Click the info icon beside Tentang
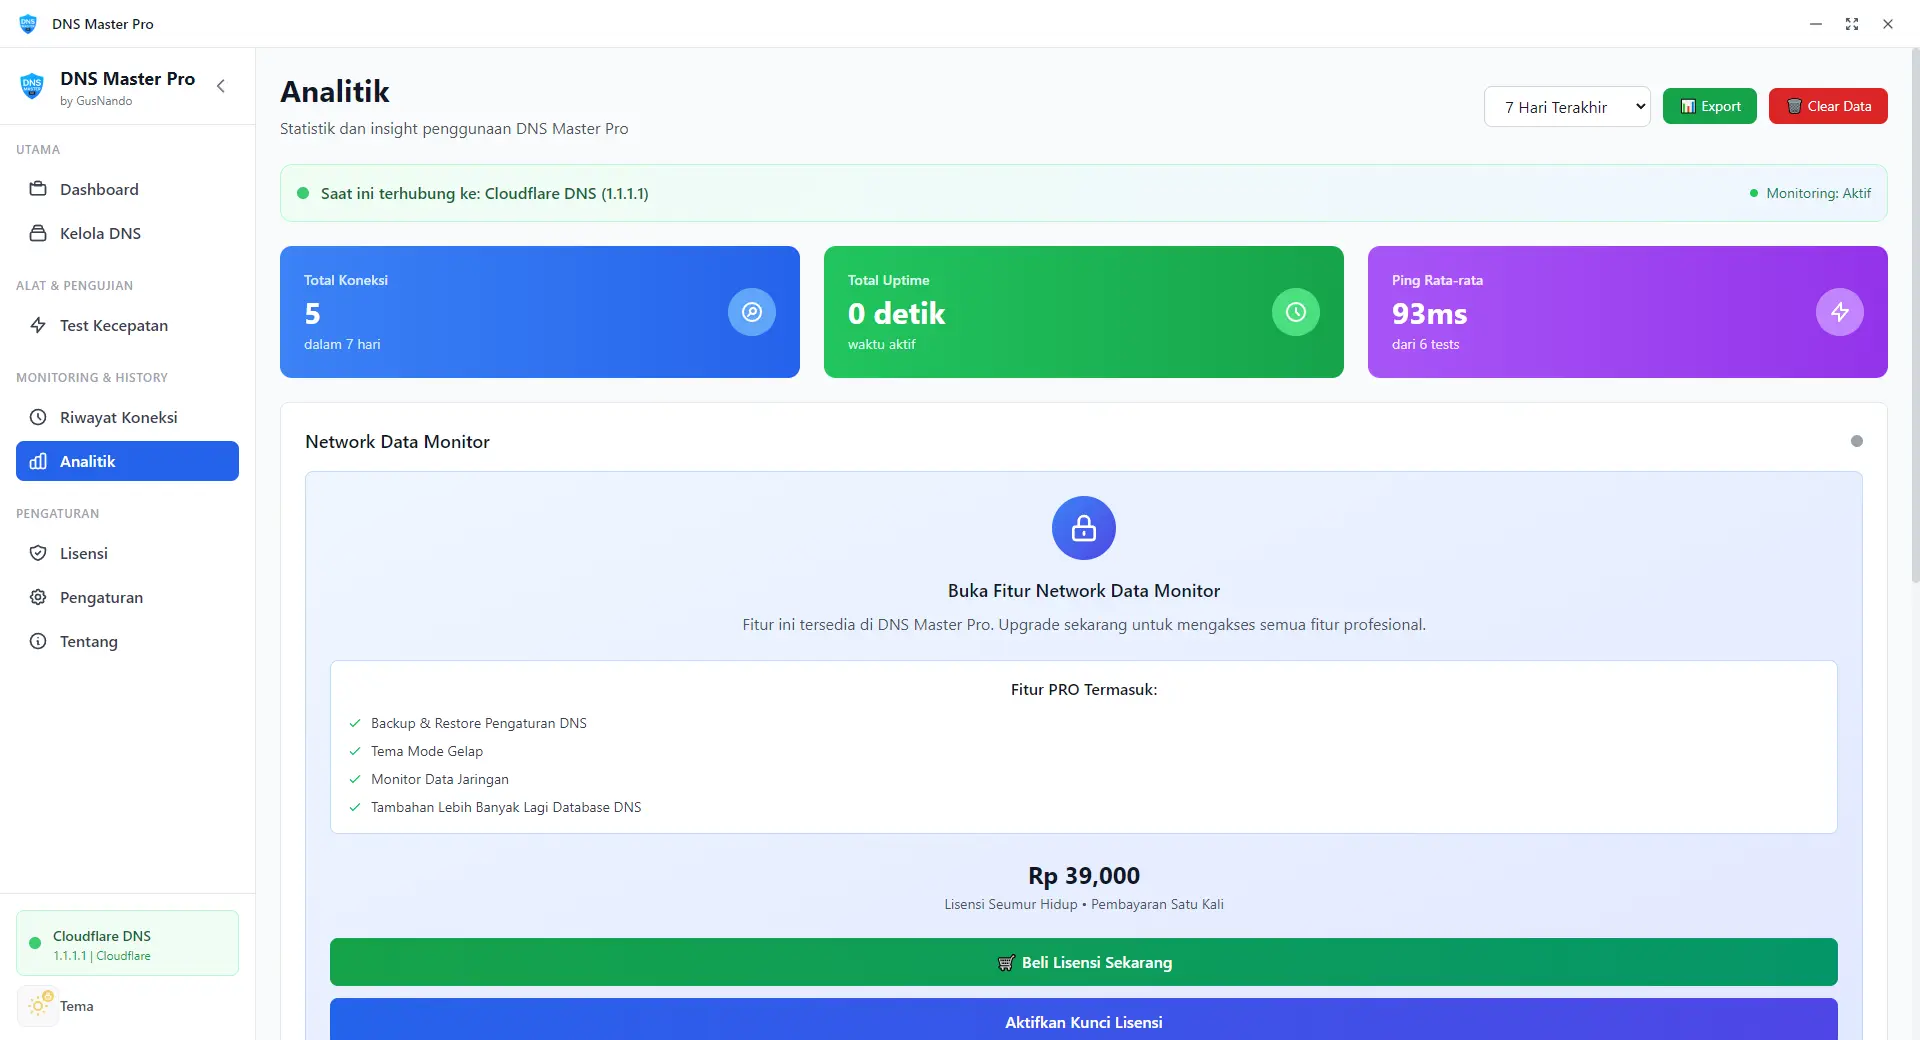The height and width of the screenshot is (1040, 1920). [38, 641]
